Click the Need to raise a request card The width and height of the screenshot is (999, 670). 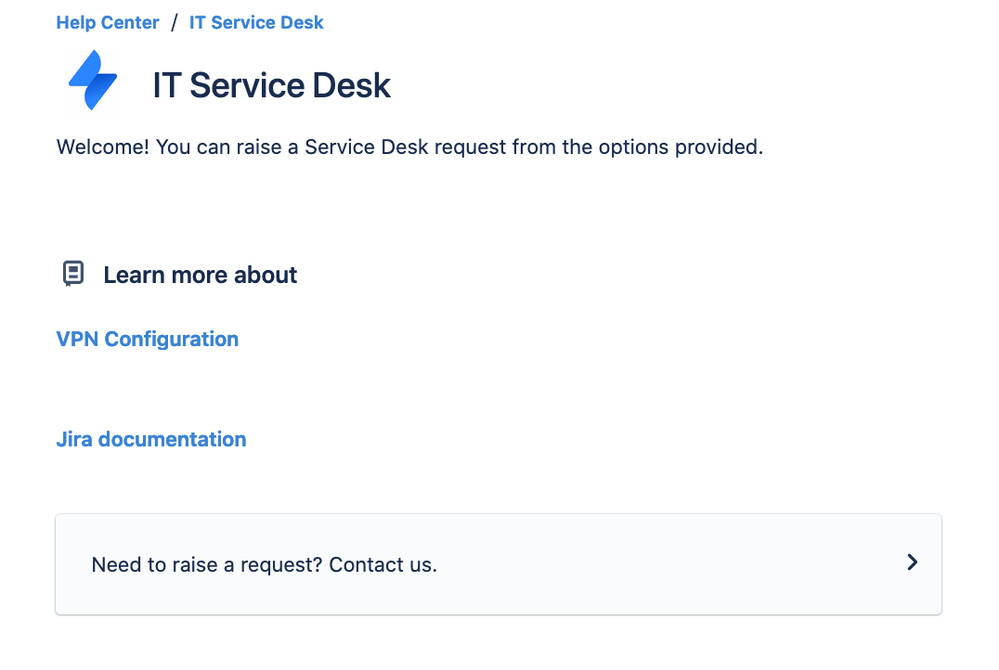click(498, 564)
